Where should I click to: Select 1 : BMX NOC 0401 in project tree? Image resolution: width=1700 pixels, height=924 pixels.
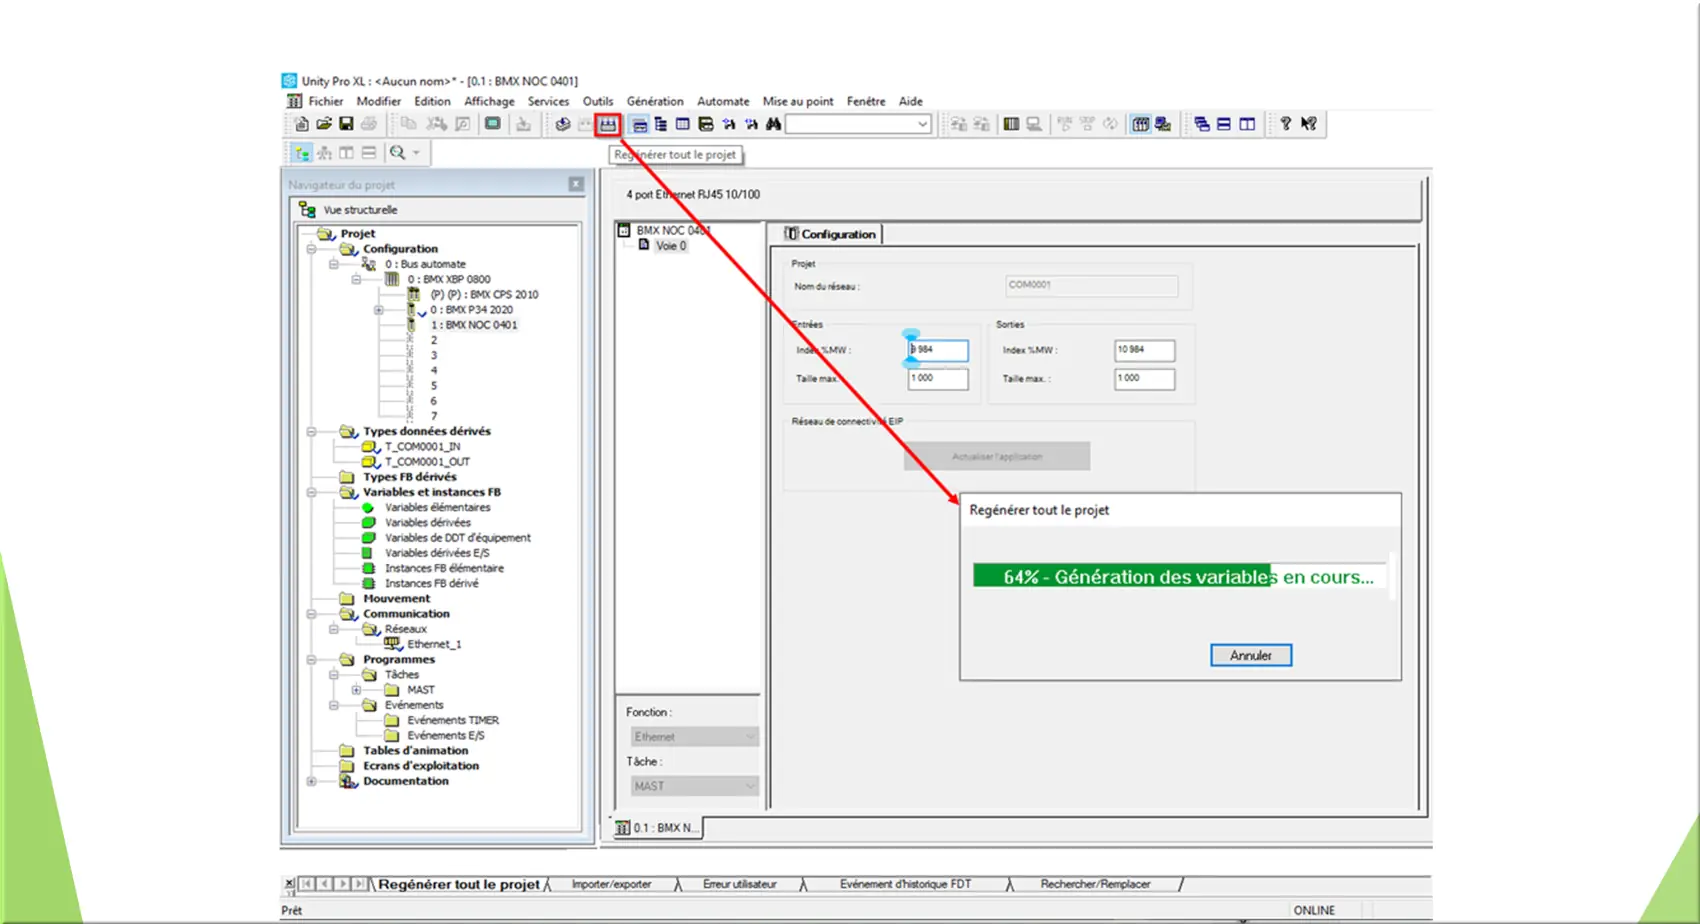tap(474, 325)
